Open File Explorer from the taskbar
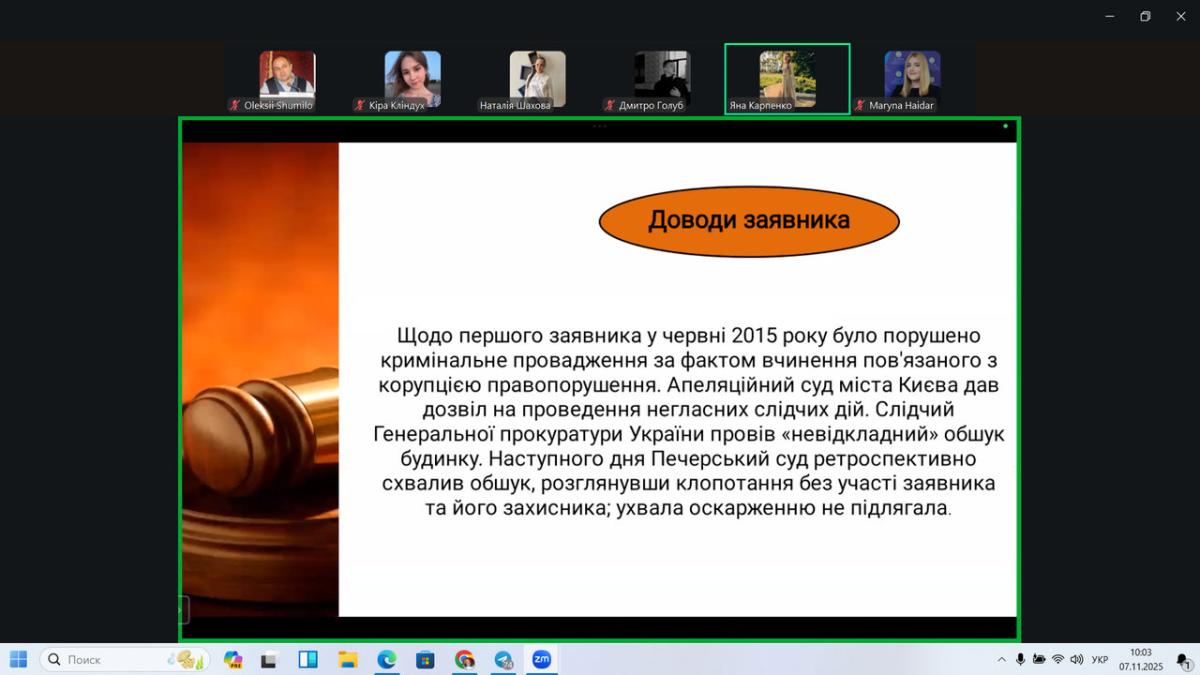The width and height of the screenshot is (1200, 675). point(347,660)
